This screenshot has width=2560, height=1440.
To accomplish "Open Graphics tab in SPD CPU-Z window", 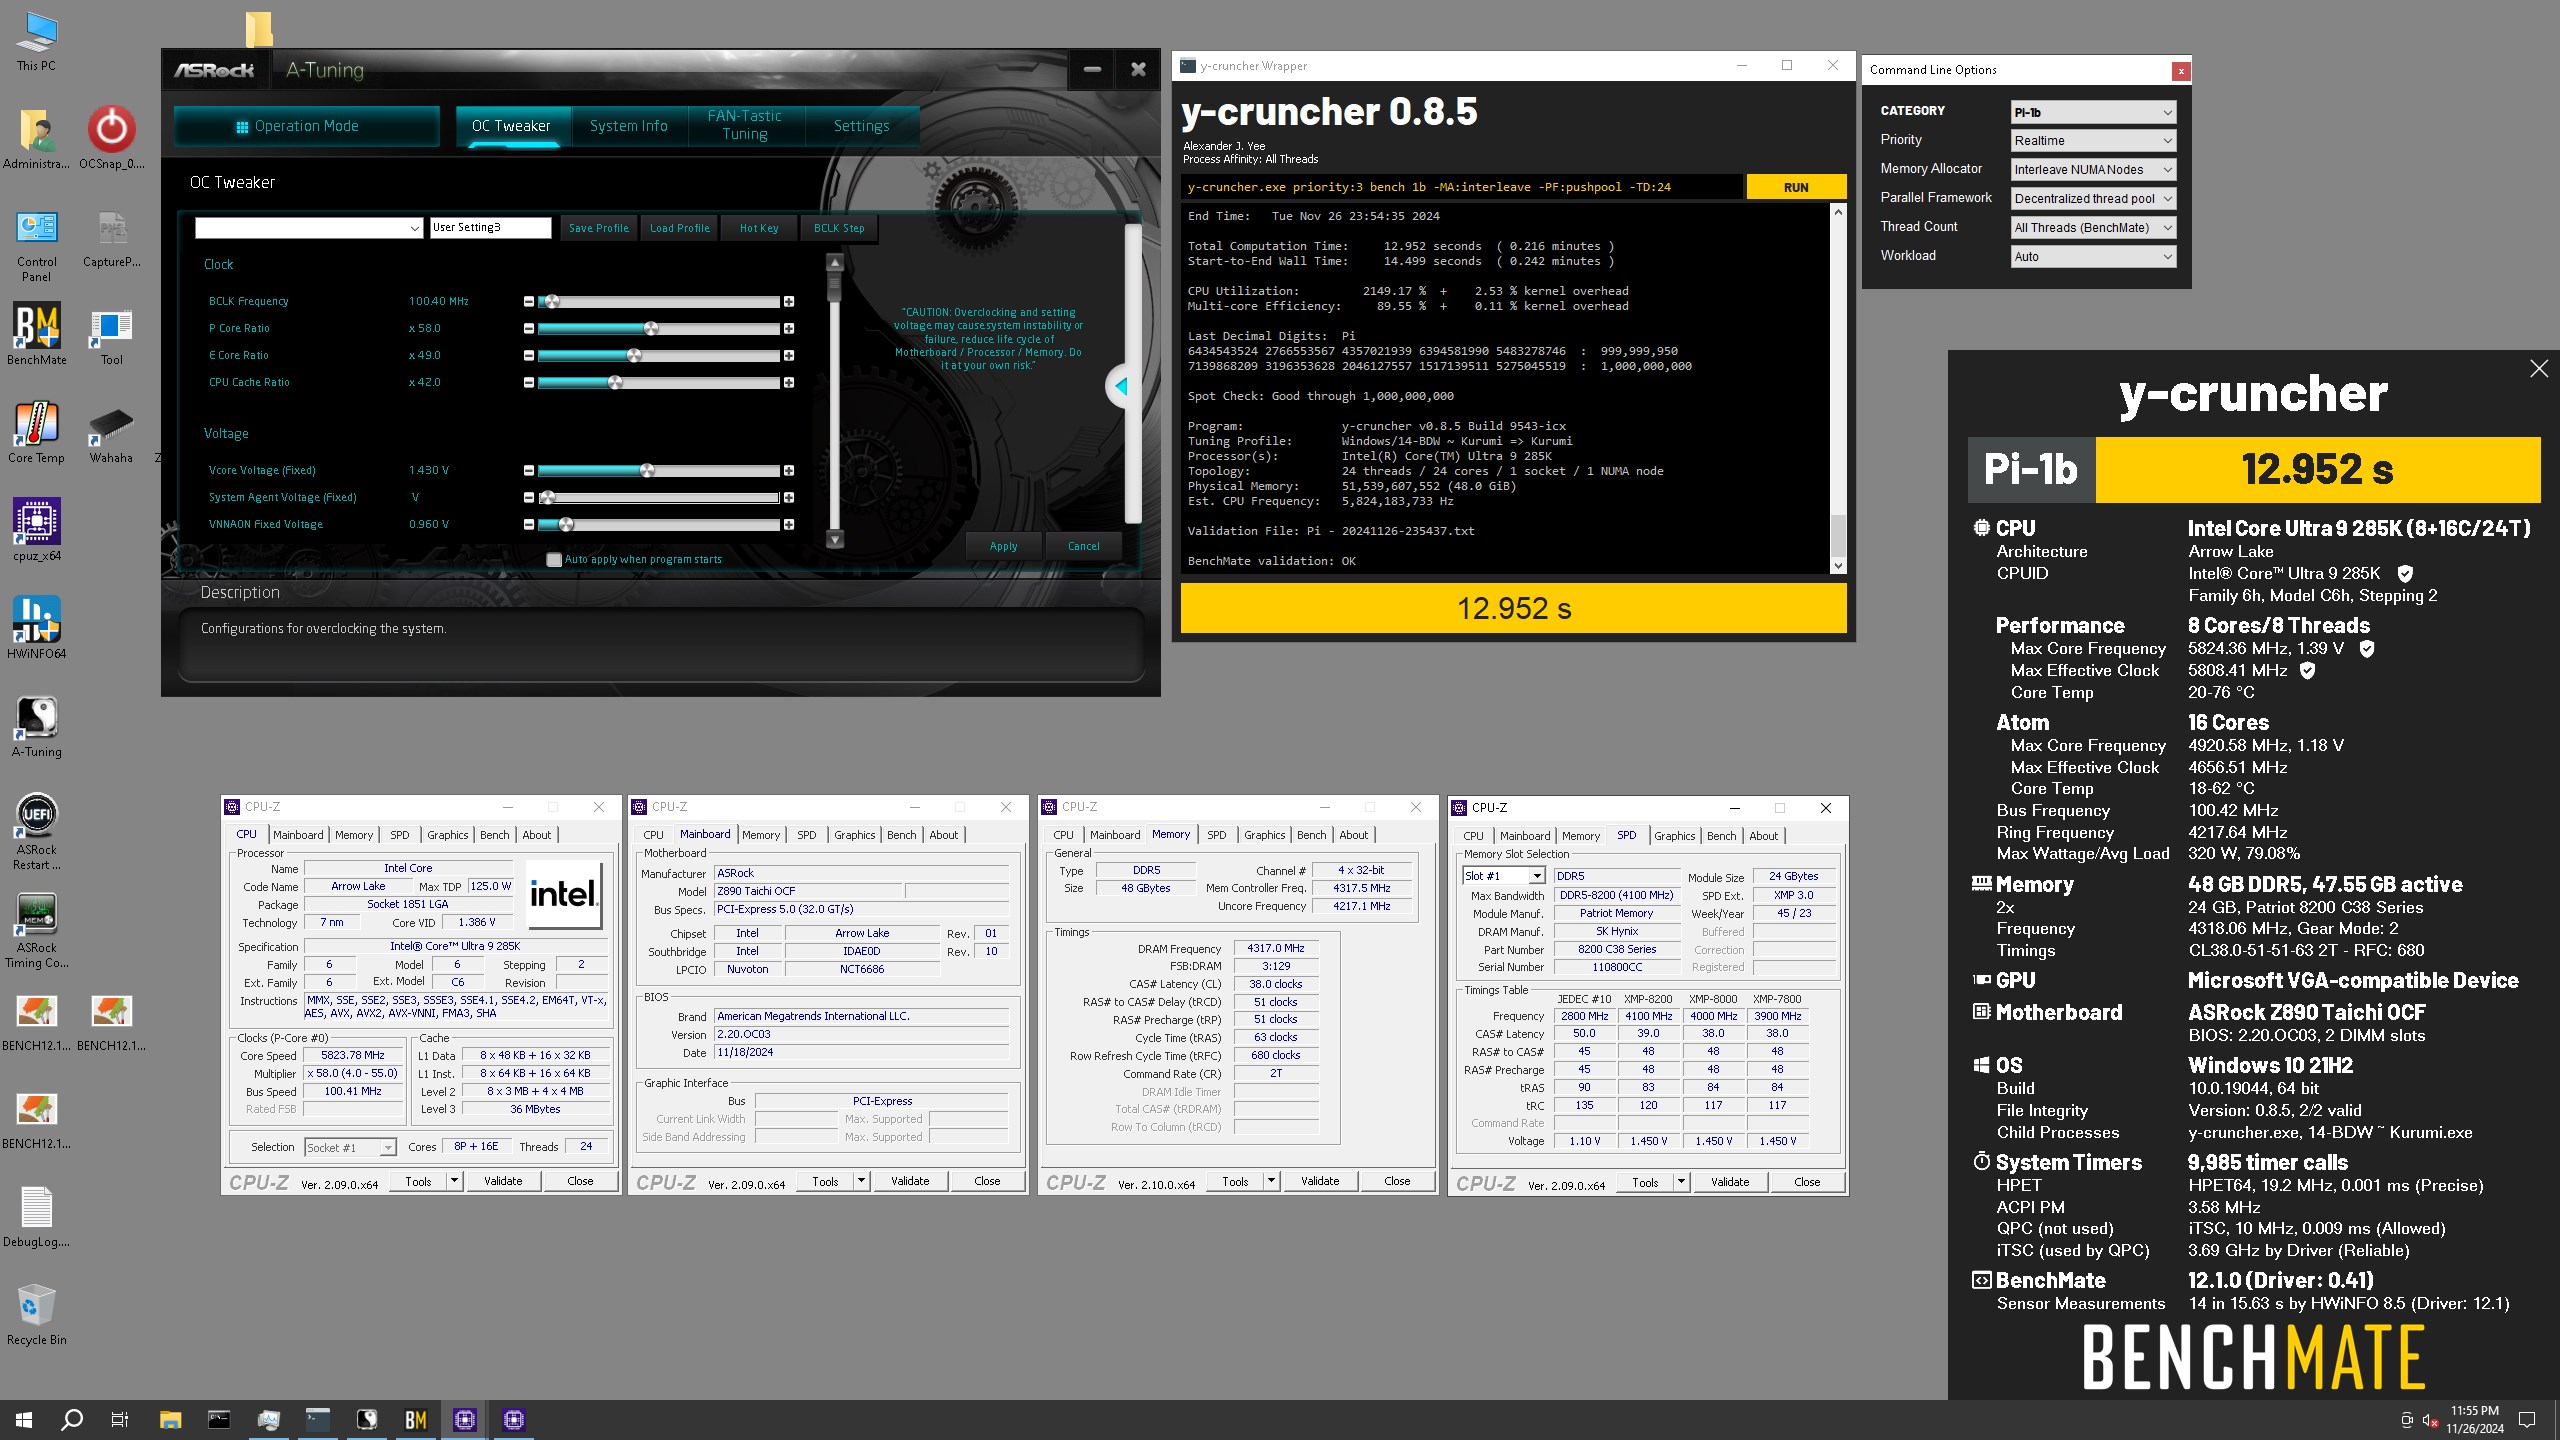I will pos(1674,836).
